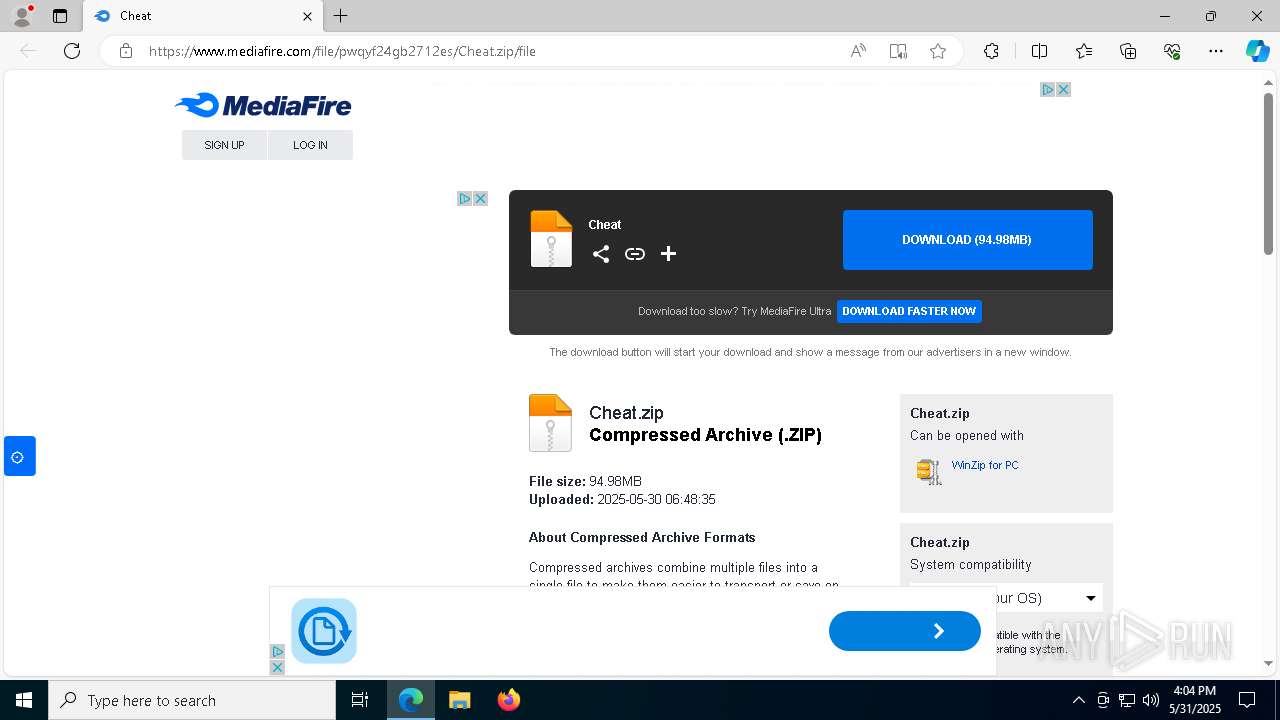
Task: Click the Cheat.zip archive icon beside file description
Action: pos(550,423)
